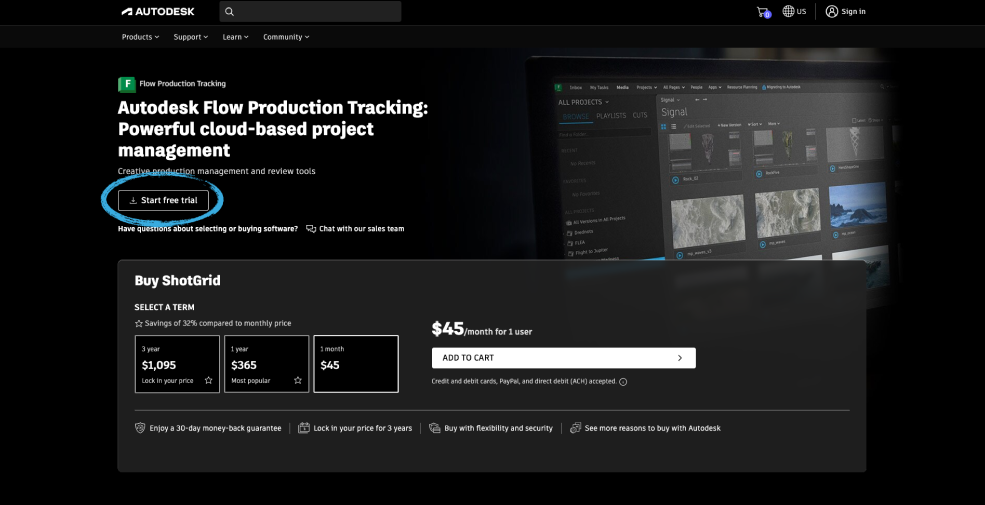Open Buy with flexibility and security
Screen dimensions: 985x505
(x=498, y=428)
